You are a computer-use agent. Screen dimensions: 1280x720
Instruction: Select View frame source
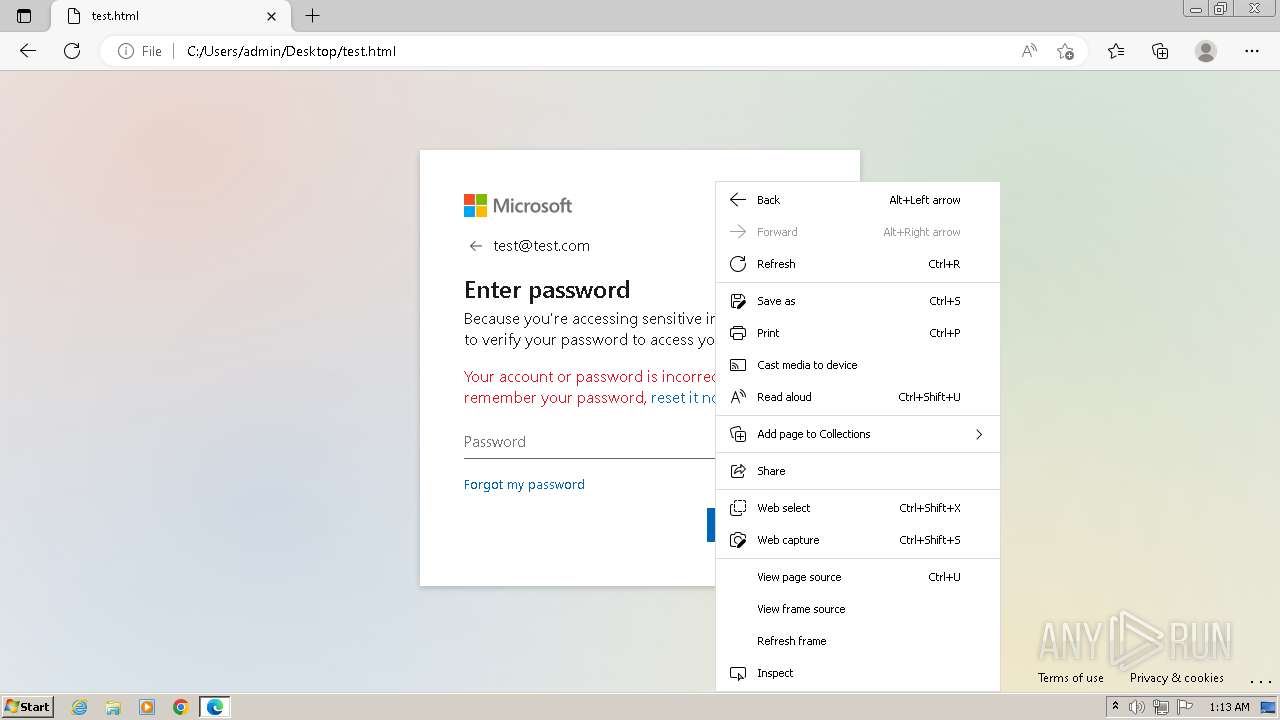858,609
